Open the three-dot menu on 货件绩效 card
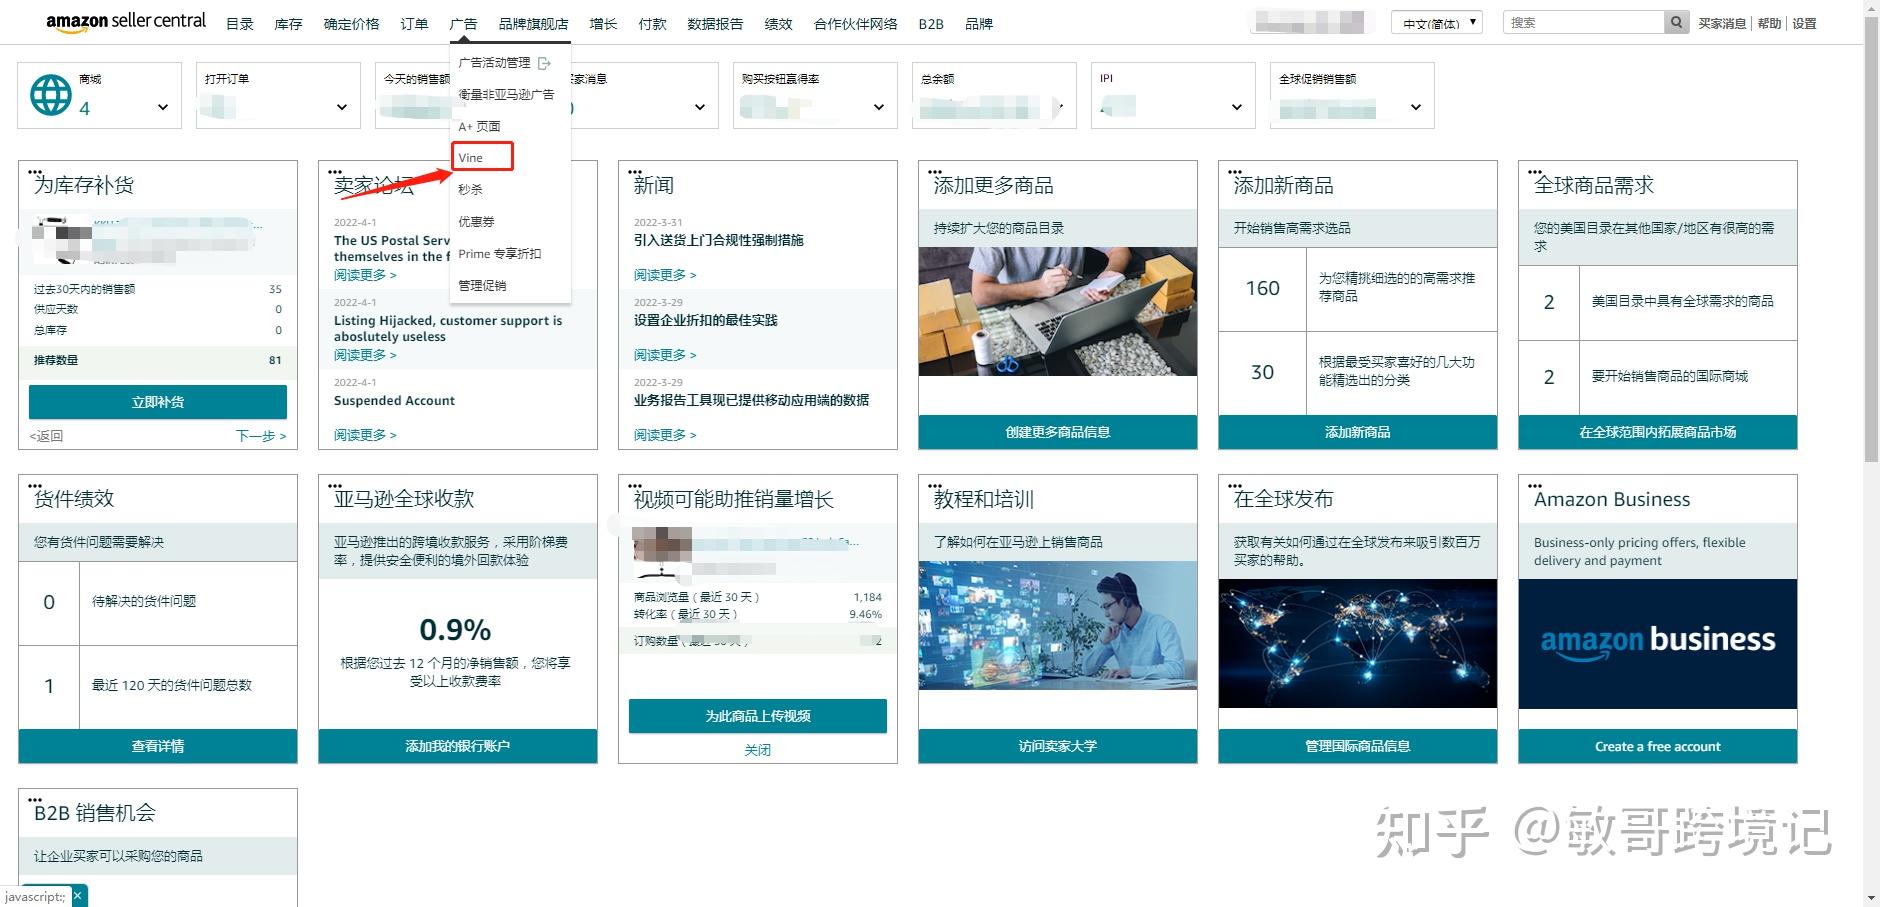The image size is (1880, 907). 35,486
